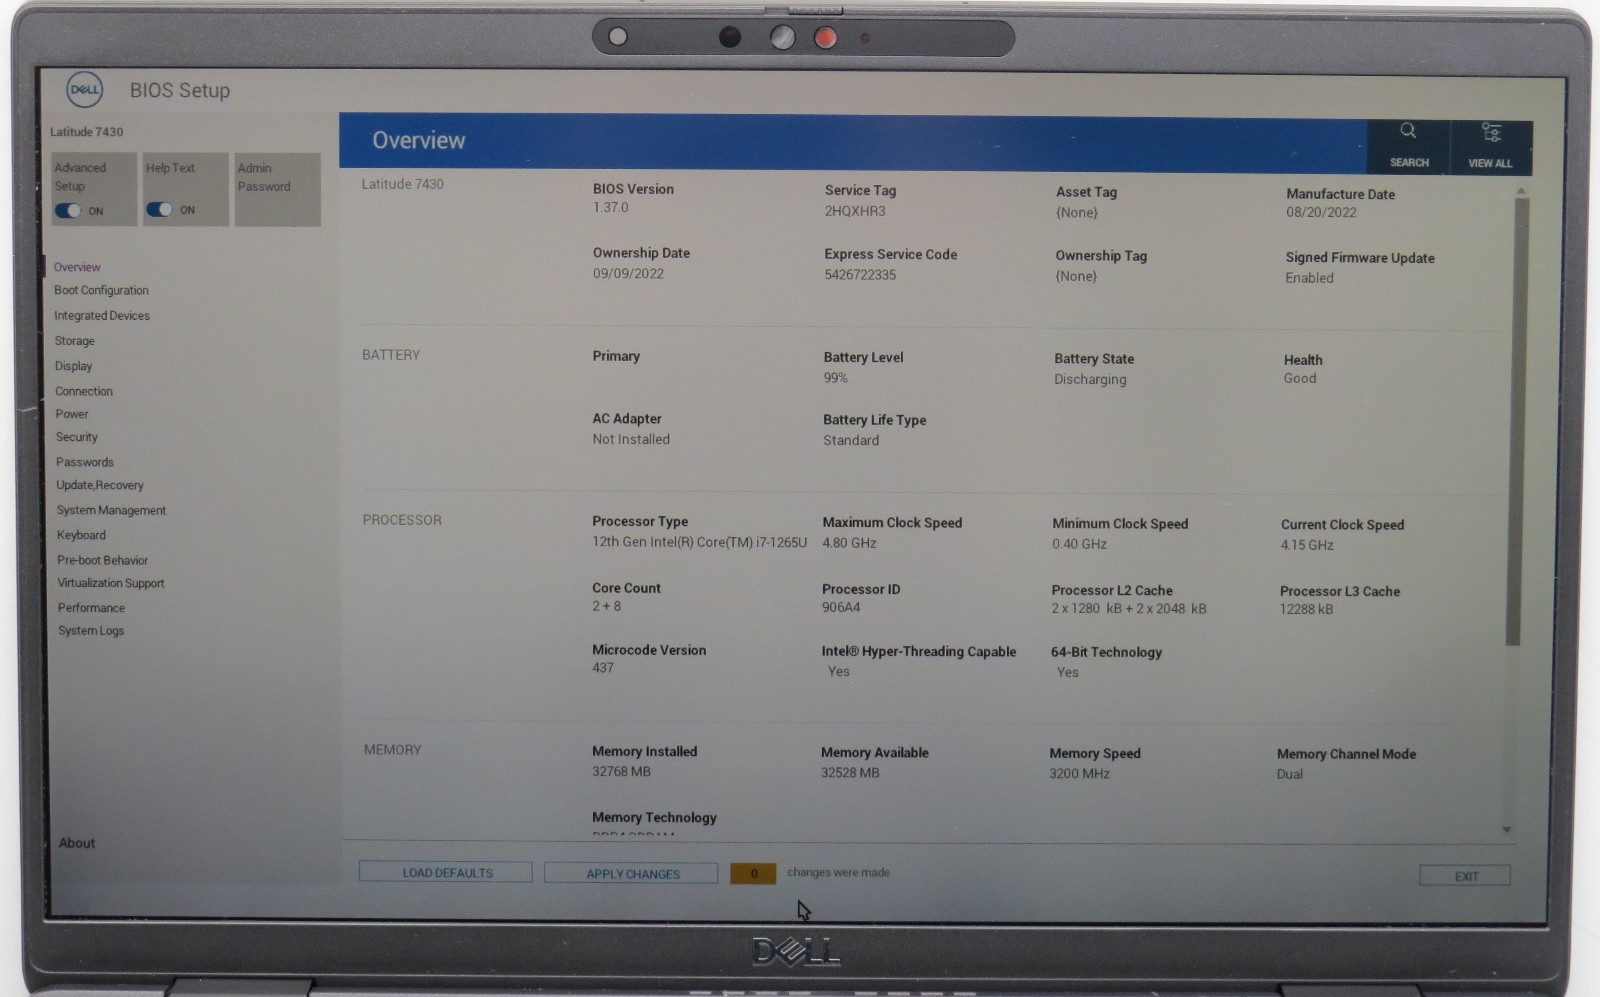Click the Exit button
Image resolution: width=1600 pixels, height=997 pixels.
pyautogui.click(x=1465, y=877)
